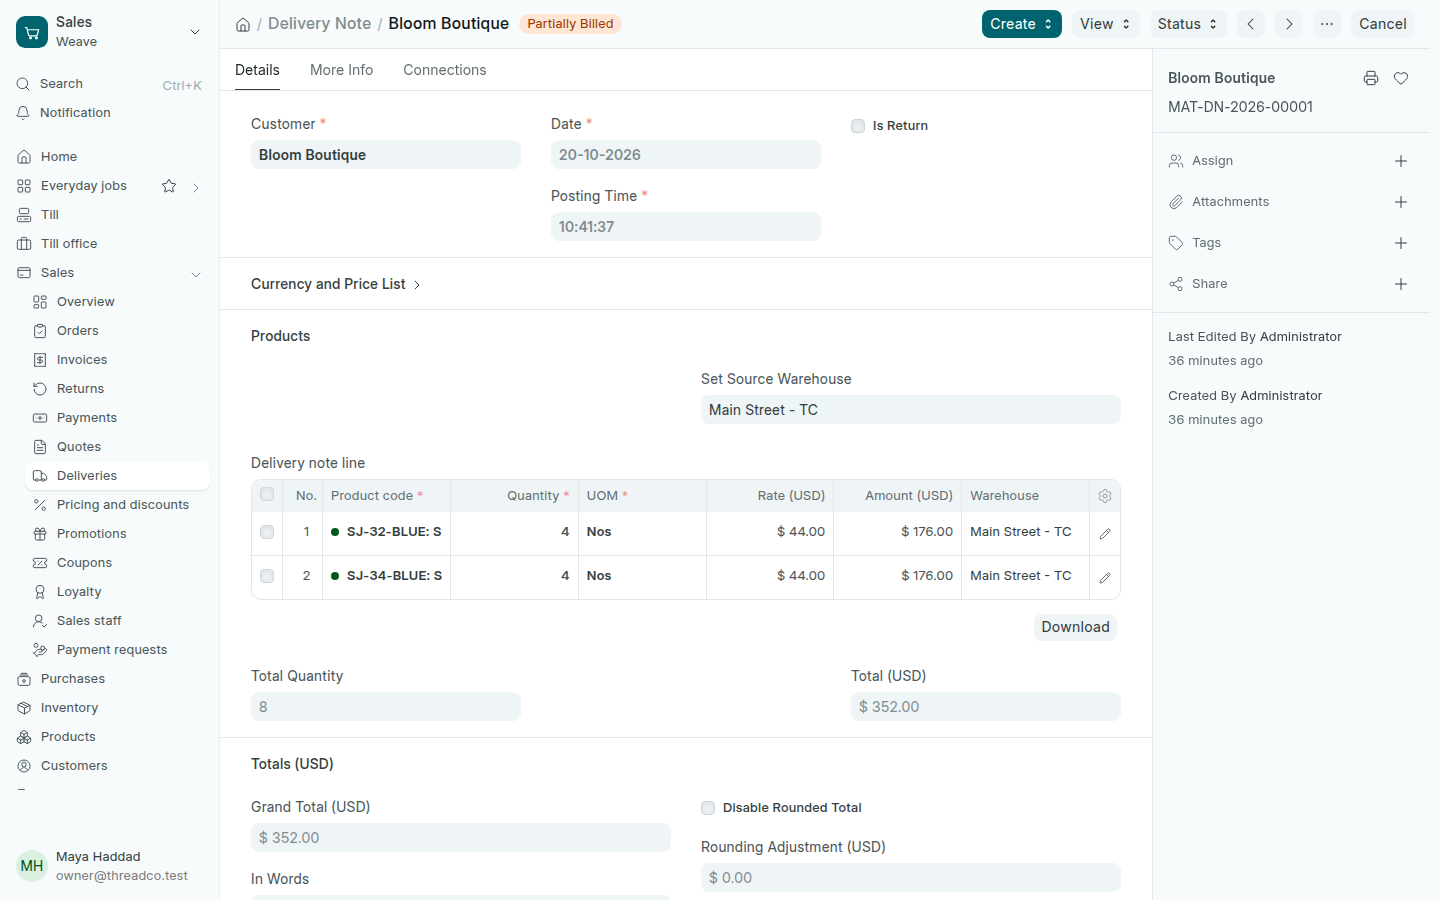Viewport: 1440px width, 900px height.
Task: Select row 1 checkbox in table
Action: [x=267, y=532]
